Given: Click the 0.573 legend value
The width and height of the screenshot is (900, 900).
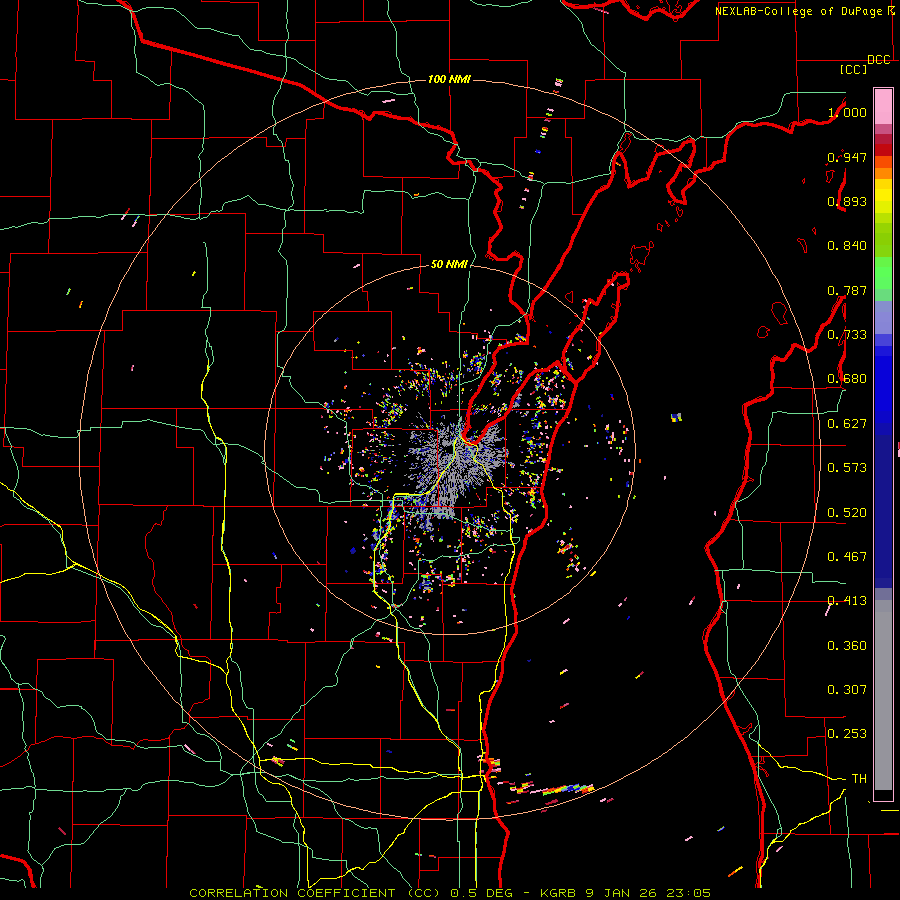Looking at the screenshot, I should [847, 468].
